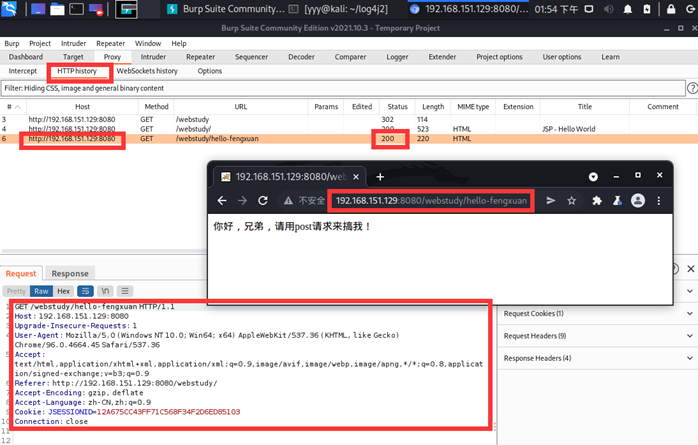Switch to the Logger tab
The width and height of the screenshot is (698, 445).
pos(397,57)
